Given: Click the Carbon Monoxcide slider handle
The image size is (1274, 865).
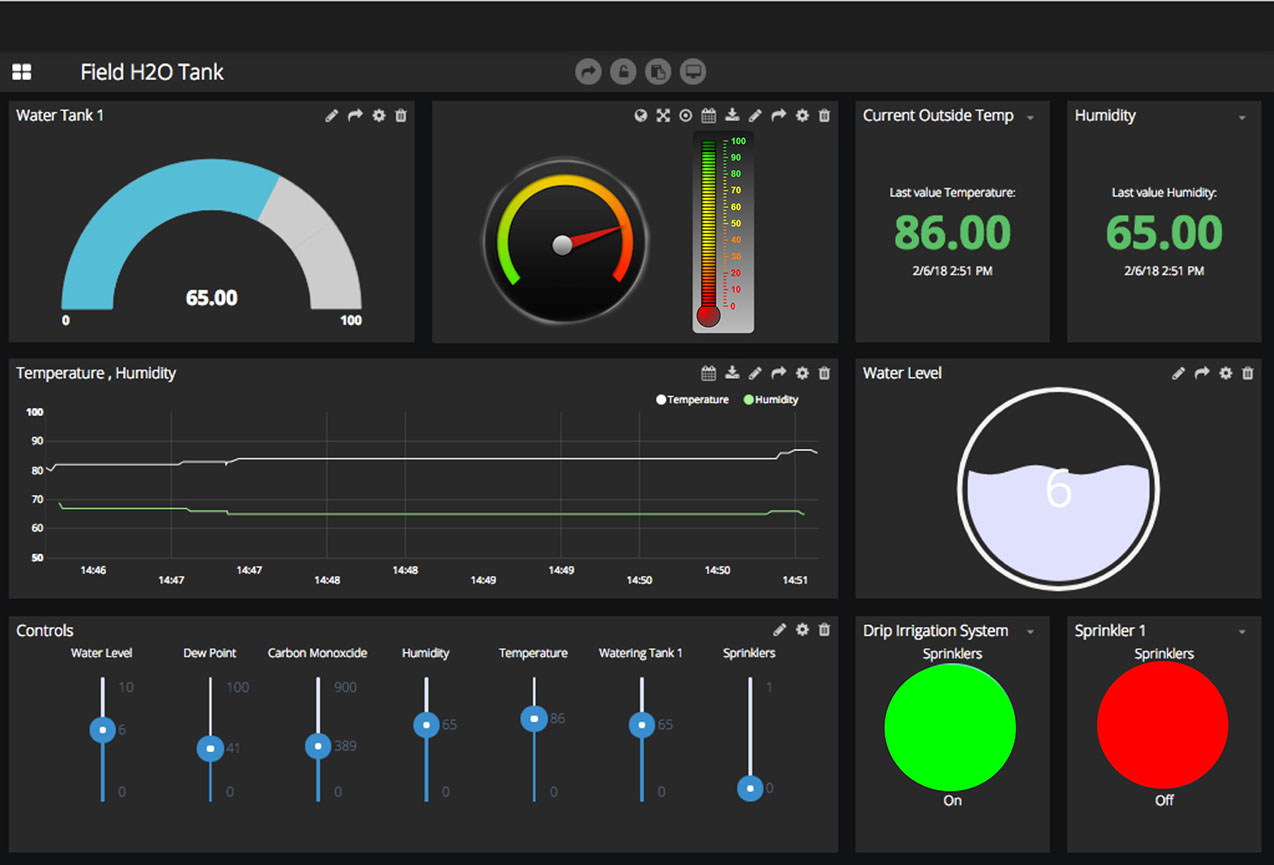Looking at the screenshot, I should (x=318, y=746).
